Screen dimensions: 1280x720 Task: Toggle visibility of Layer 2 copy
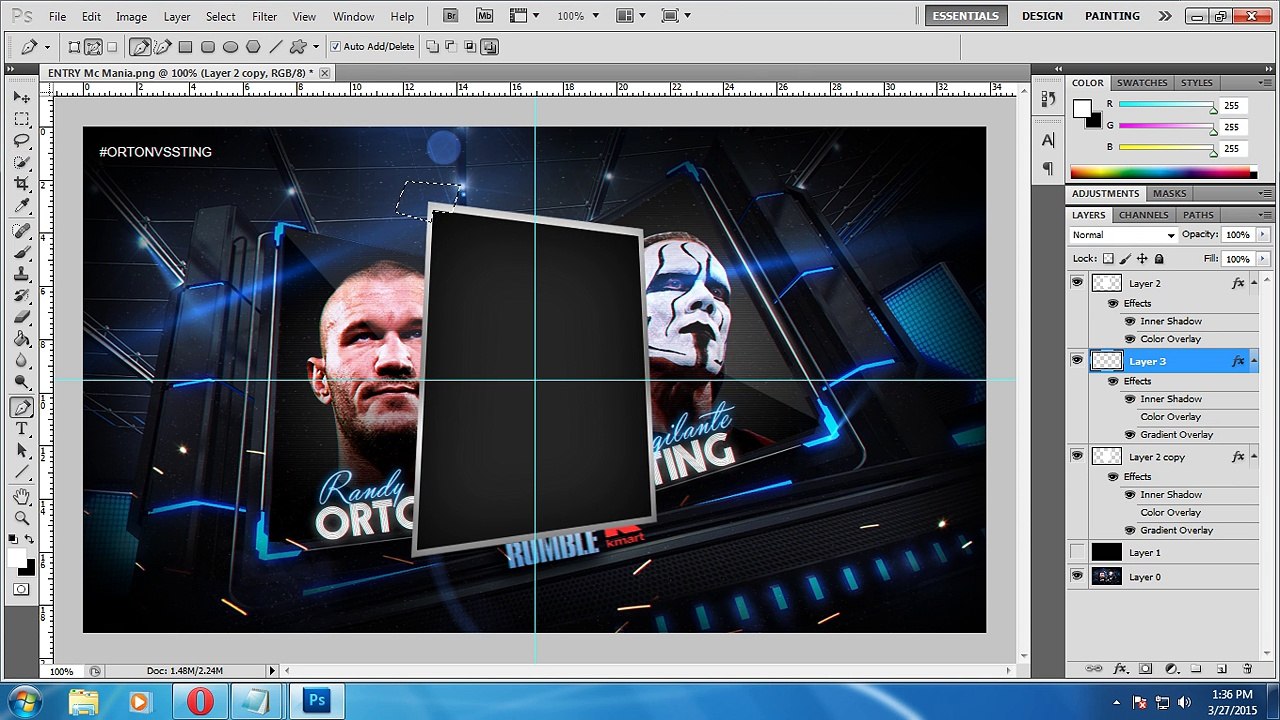click(x=1077, y=456)
